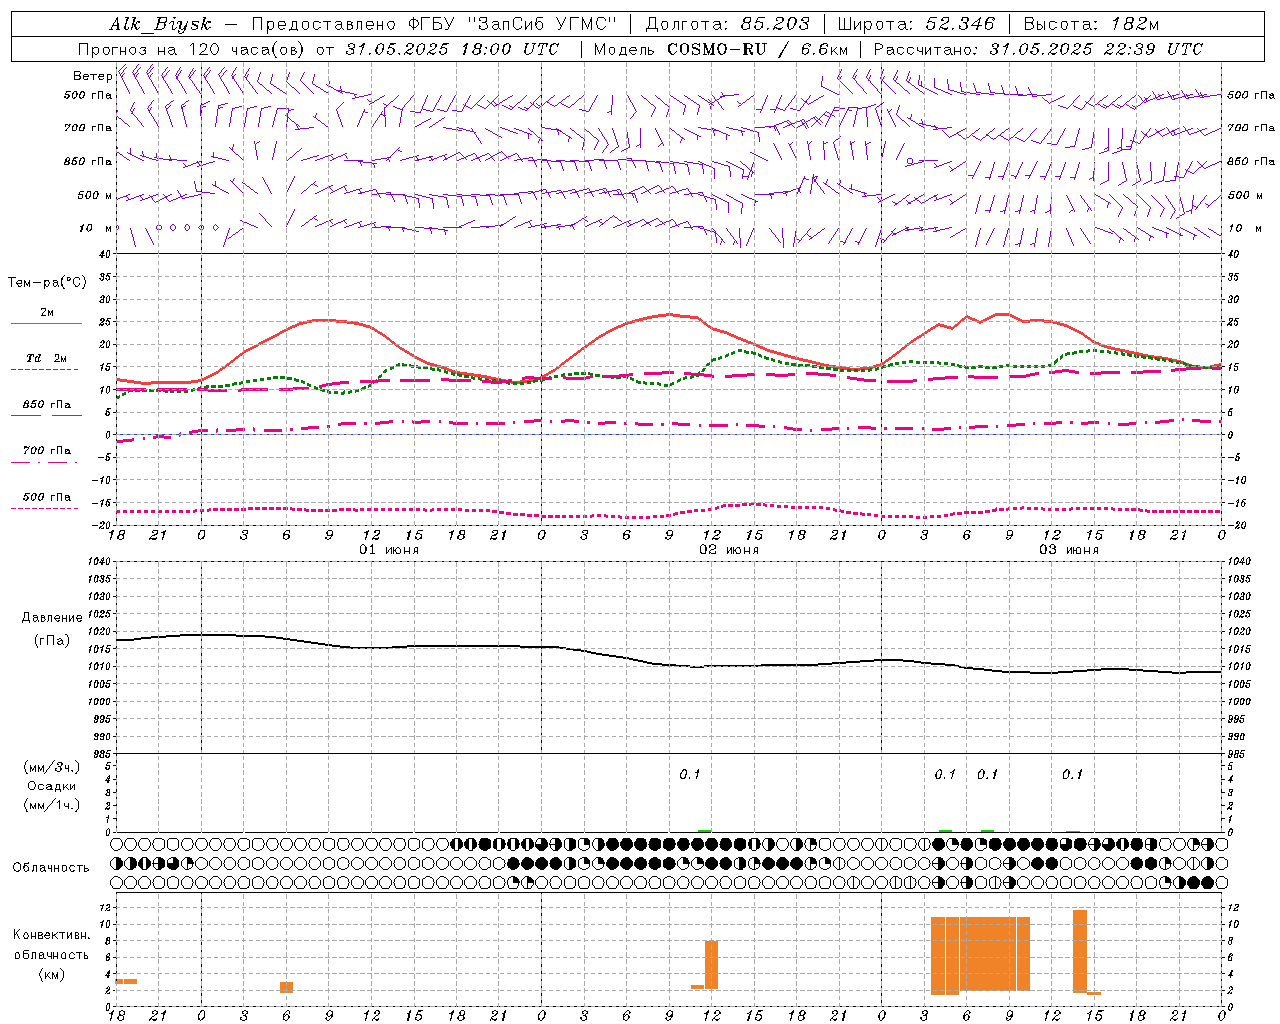1280x1024 pixels.
Task: Click the '03 июня' date label
Action: (x=1069, y=550)
